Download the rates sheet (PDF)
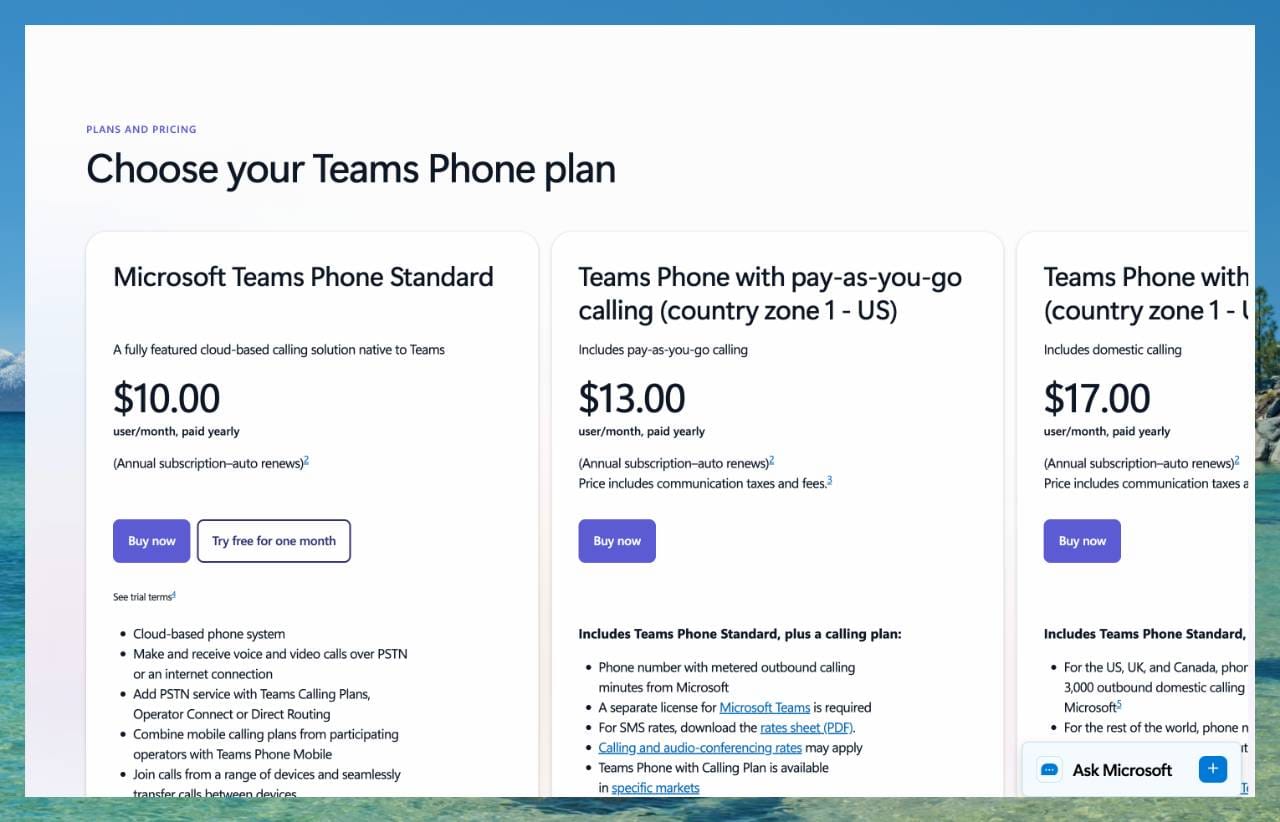The width and height of the screenshot is (1280, 822). coord(806,727)
